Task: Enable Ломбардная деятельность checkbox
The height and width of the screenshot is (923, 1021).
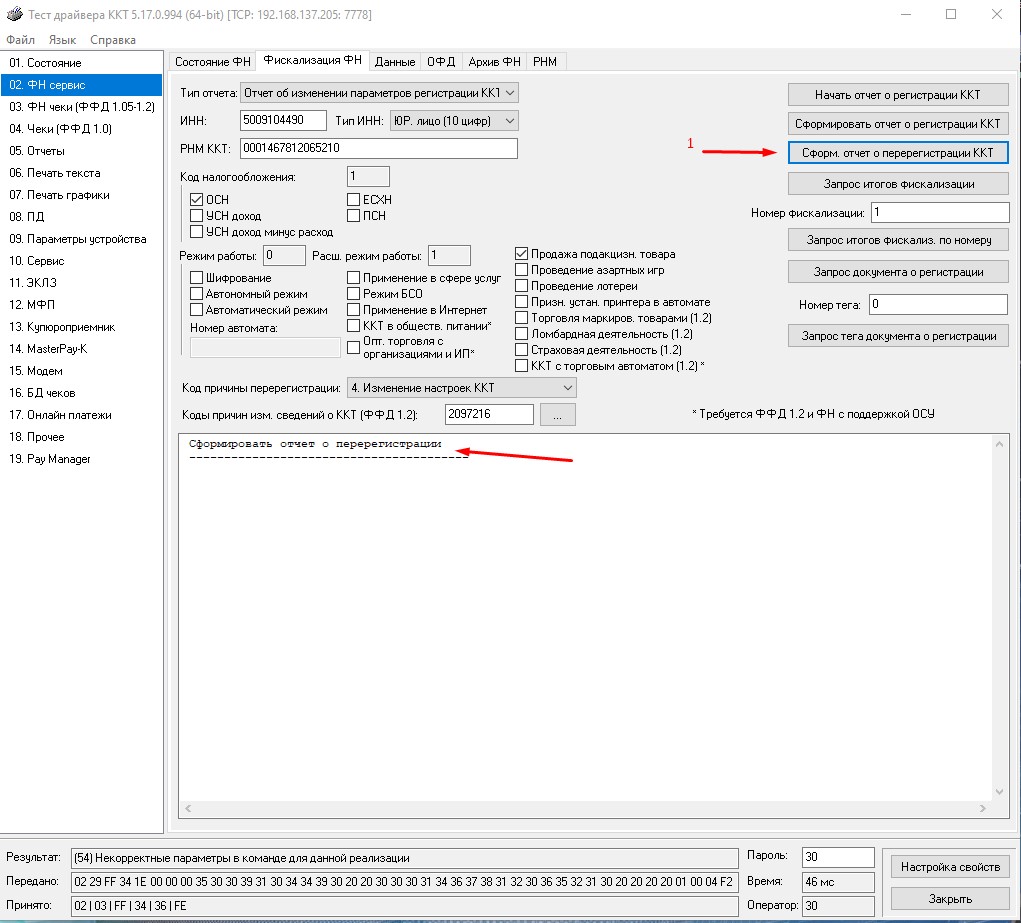Action: [x=522, y=334]
